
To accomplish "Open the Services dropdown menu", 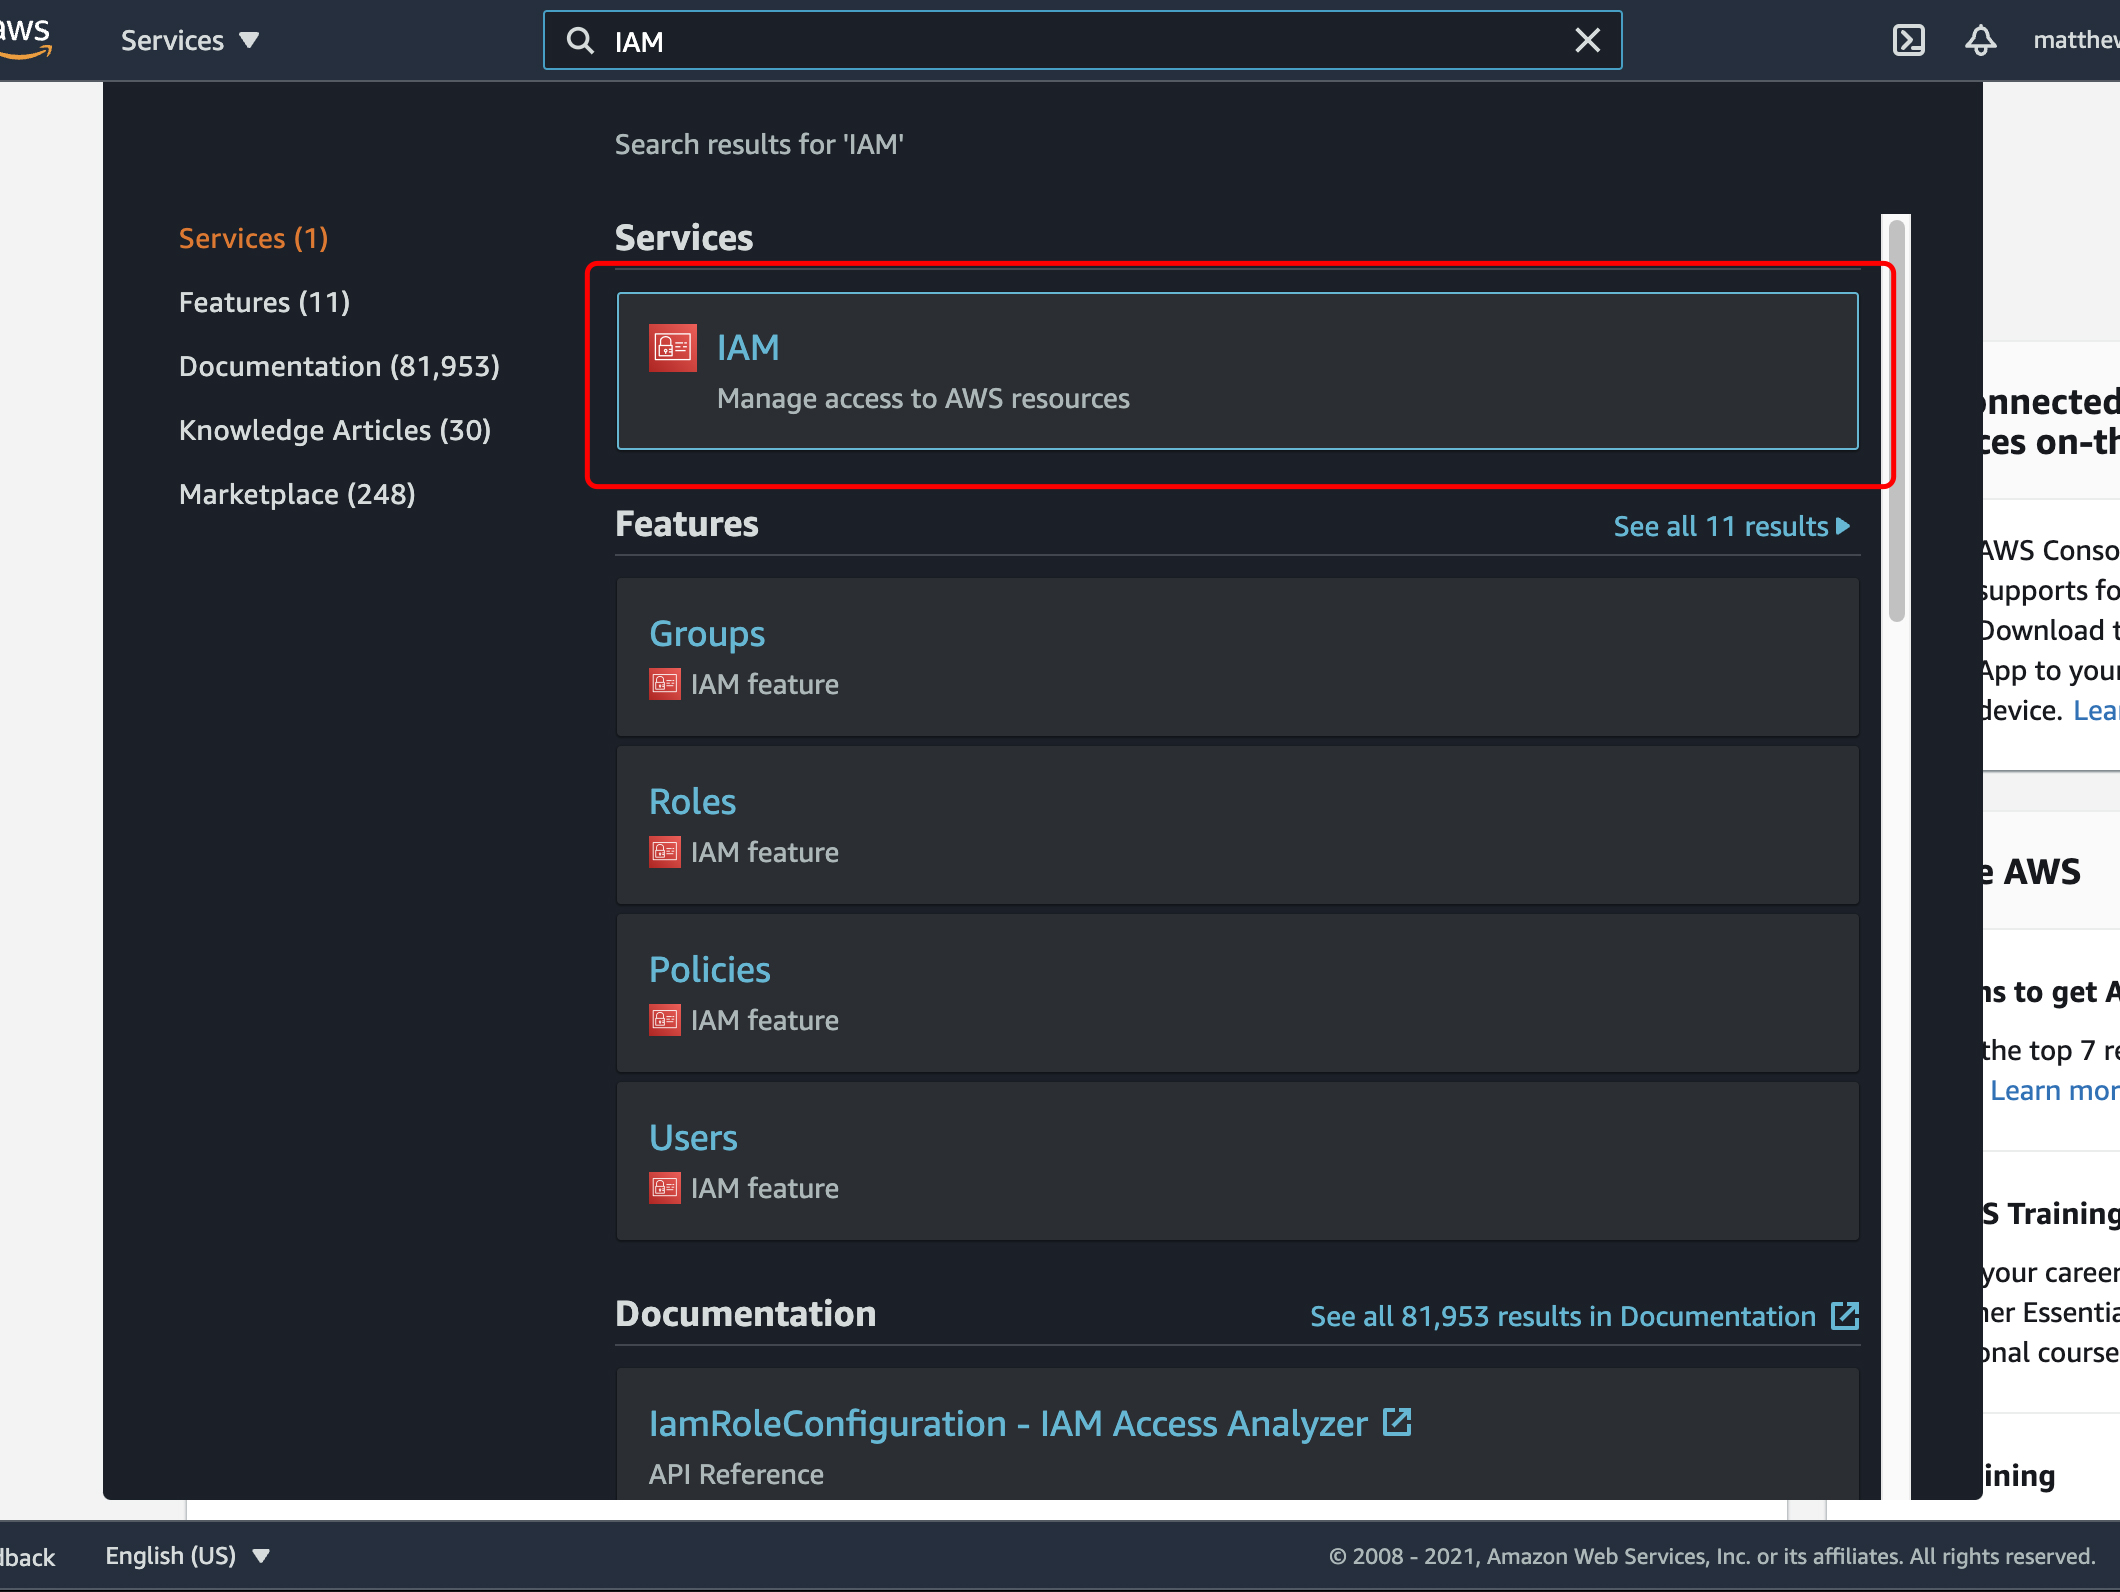I will tap(190, 40).
